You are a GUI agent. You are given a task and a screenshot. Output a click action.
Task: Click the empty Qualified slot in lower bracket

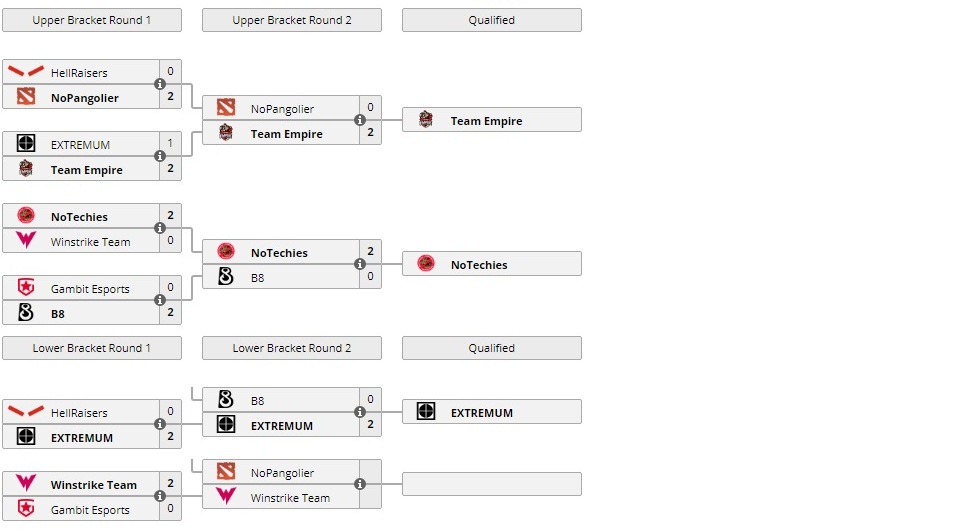pos(492,484)
